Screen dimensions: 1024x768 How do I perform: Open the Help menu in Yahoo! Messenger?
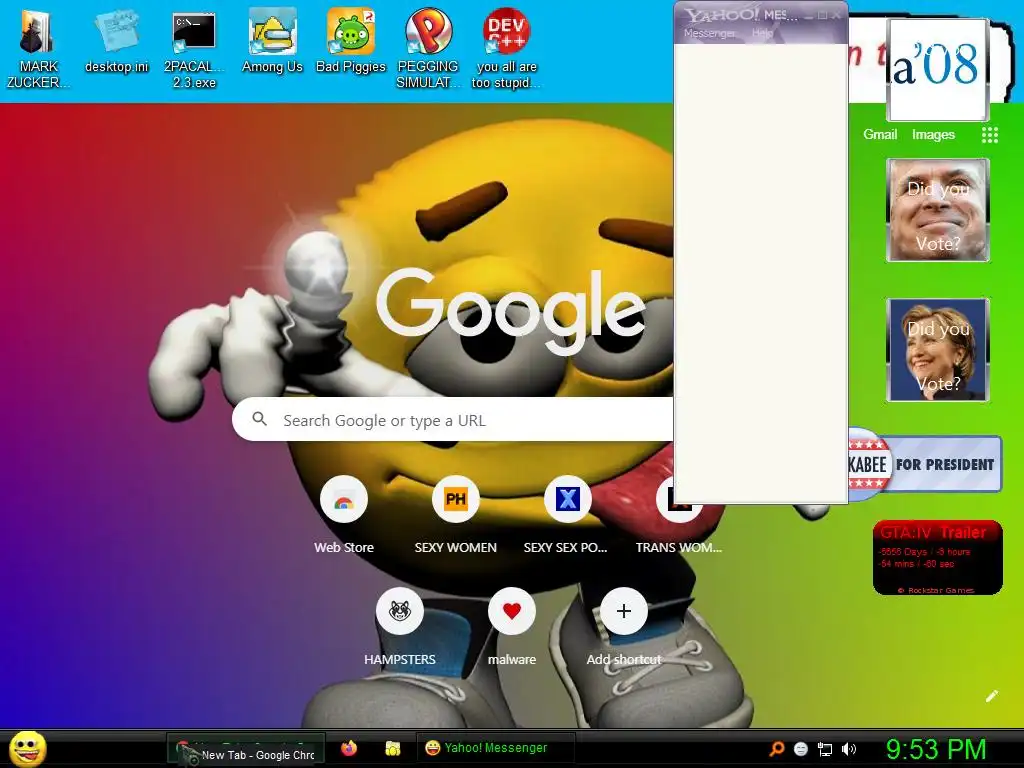(x=762, y=33)
